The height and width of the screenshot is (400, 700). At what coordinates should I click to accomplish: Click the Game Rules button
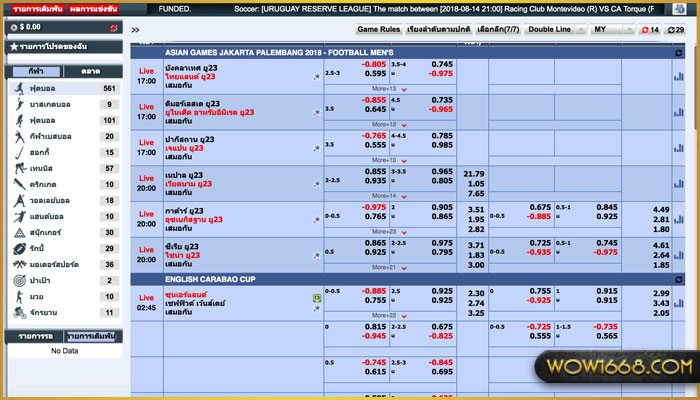point(379,30)
